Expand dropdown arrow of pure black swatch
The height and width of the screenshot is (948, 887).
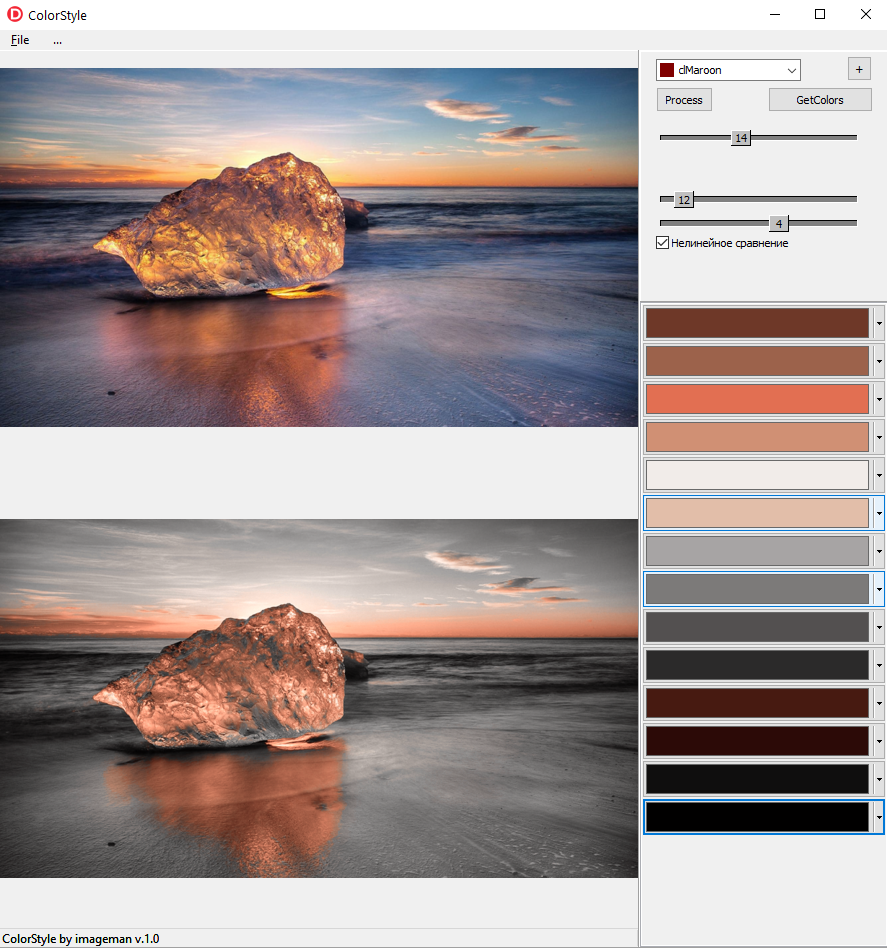[x=879, y=817]
